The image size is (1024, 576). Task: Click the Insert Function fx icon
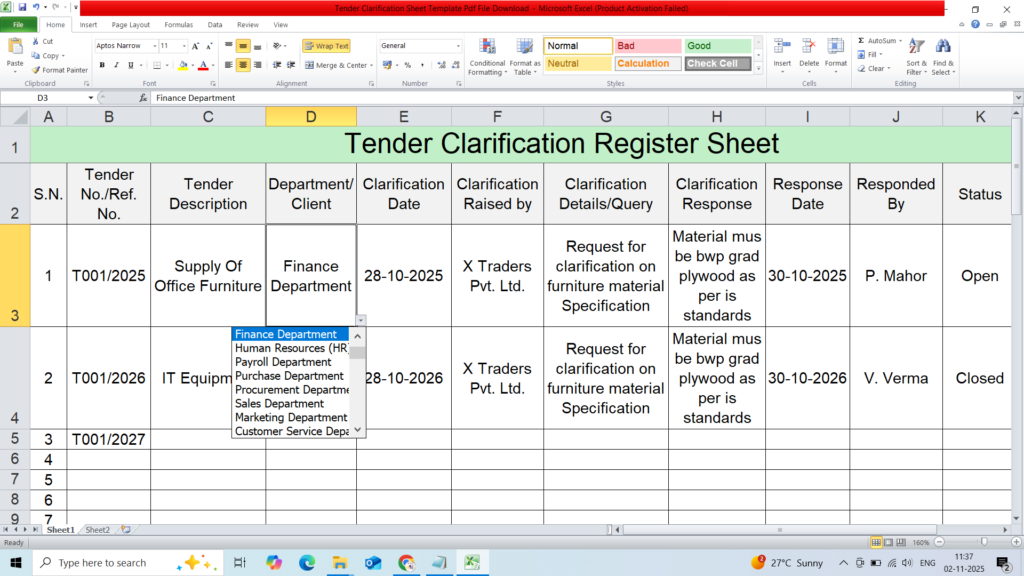pos(145,98)
